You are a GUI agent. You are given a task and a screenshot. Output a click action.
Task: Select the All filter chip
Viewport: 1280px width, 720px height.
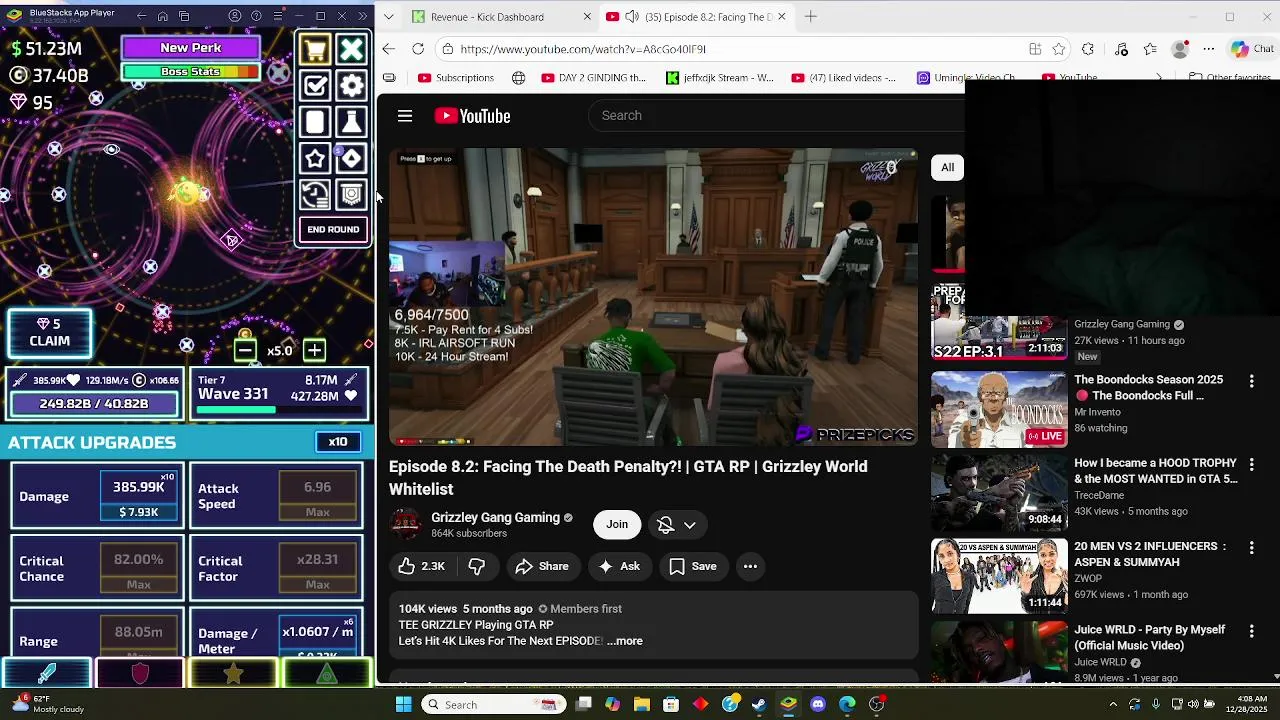point(947,167)
